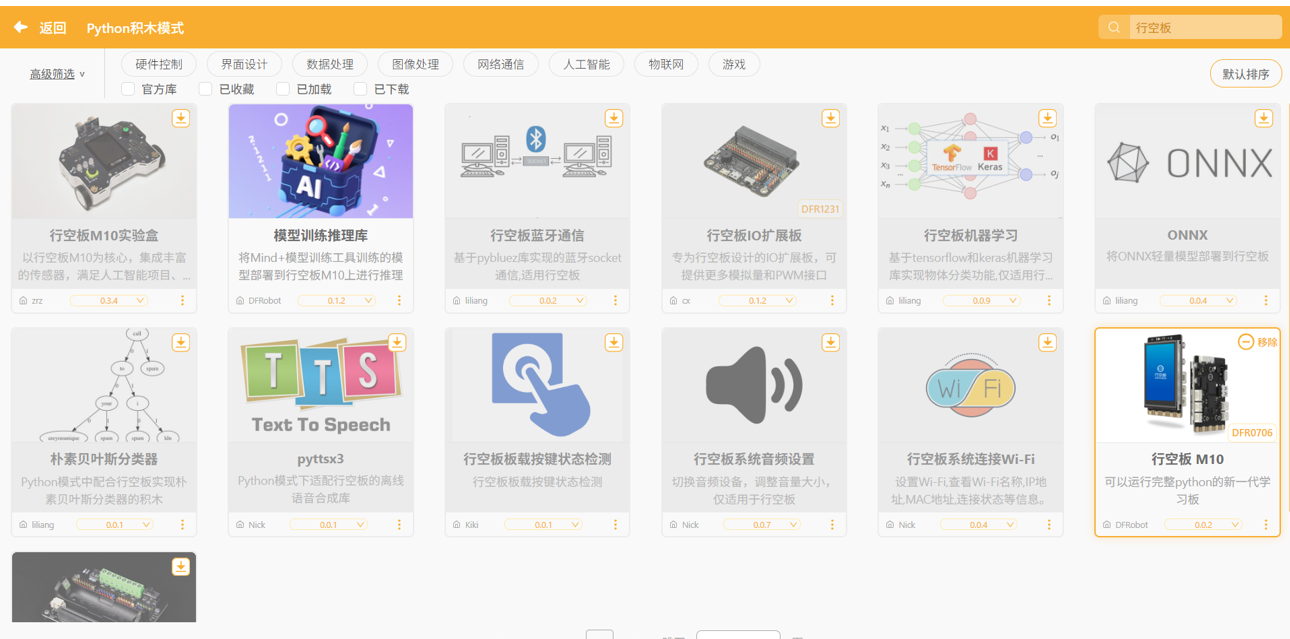Viewport: 1290px width, 639px height.
Task: Check the 已下载 filter box
Action: (x=360, y=89)
